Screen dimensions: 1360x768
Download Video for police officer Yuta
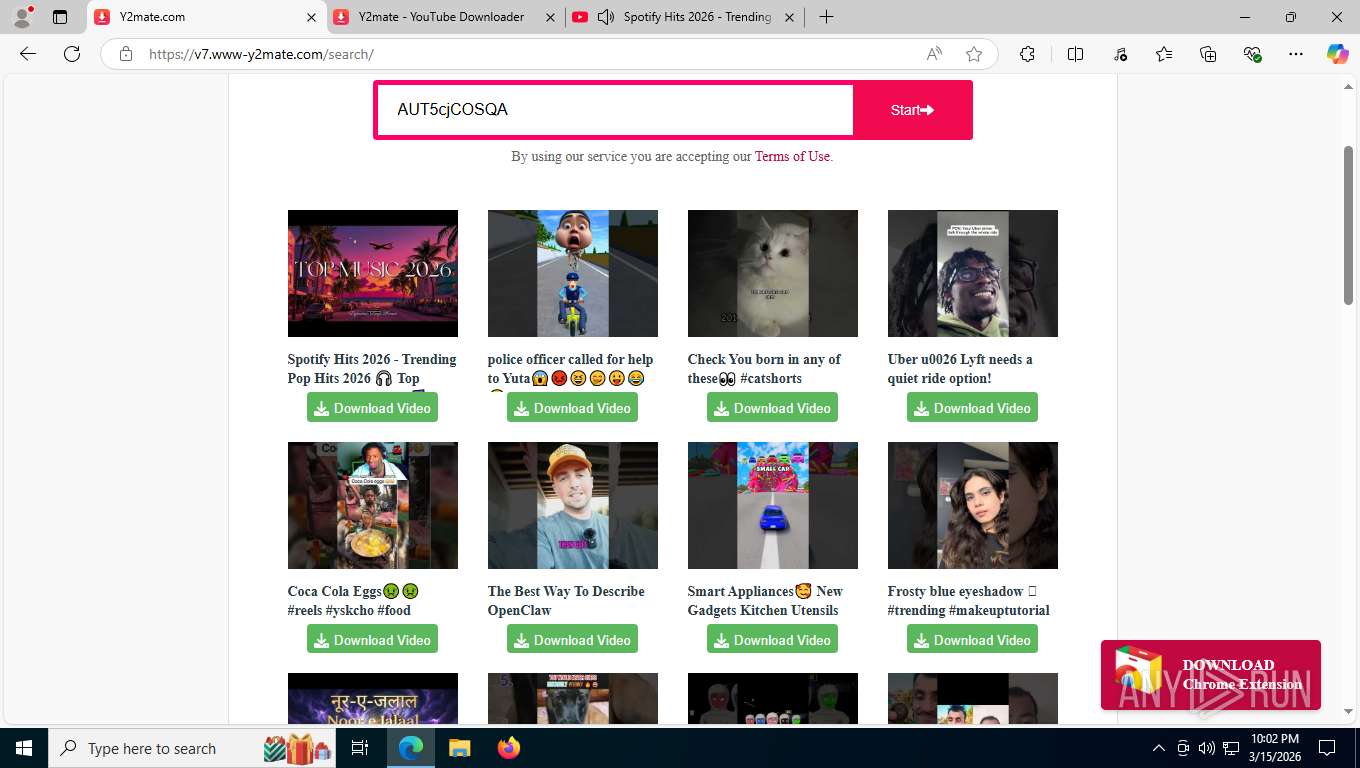click(x=572, y=408)
